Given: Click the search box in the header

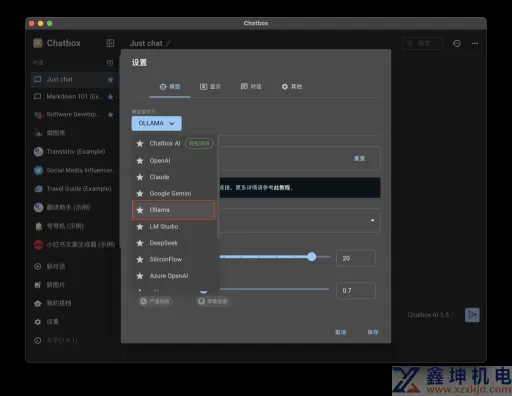Looking at the screenshot, I should 423,43.
